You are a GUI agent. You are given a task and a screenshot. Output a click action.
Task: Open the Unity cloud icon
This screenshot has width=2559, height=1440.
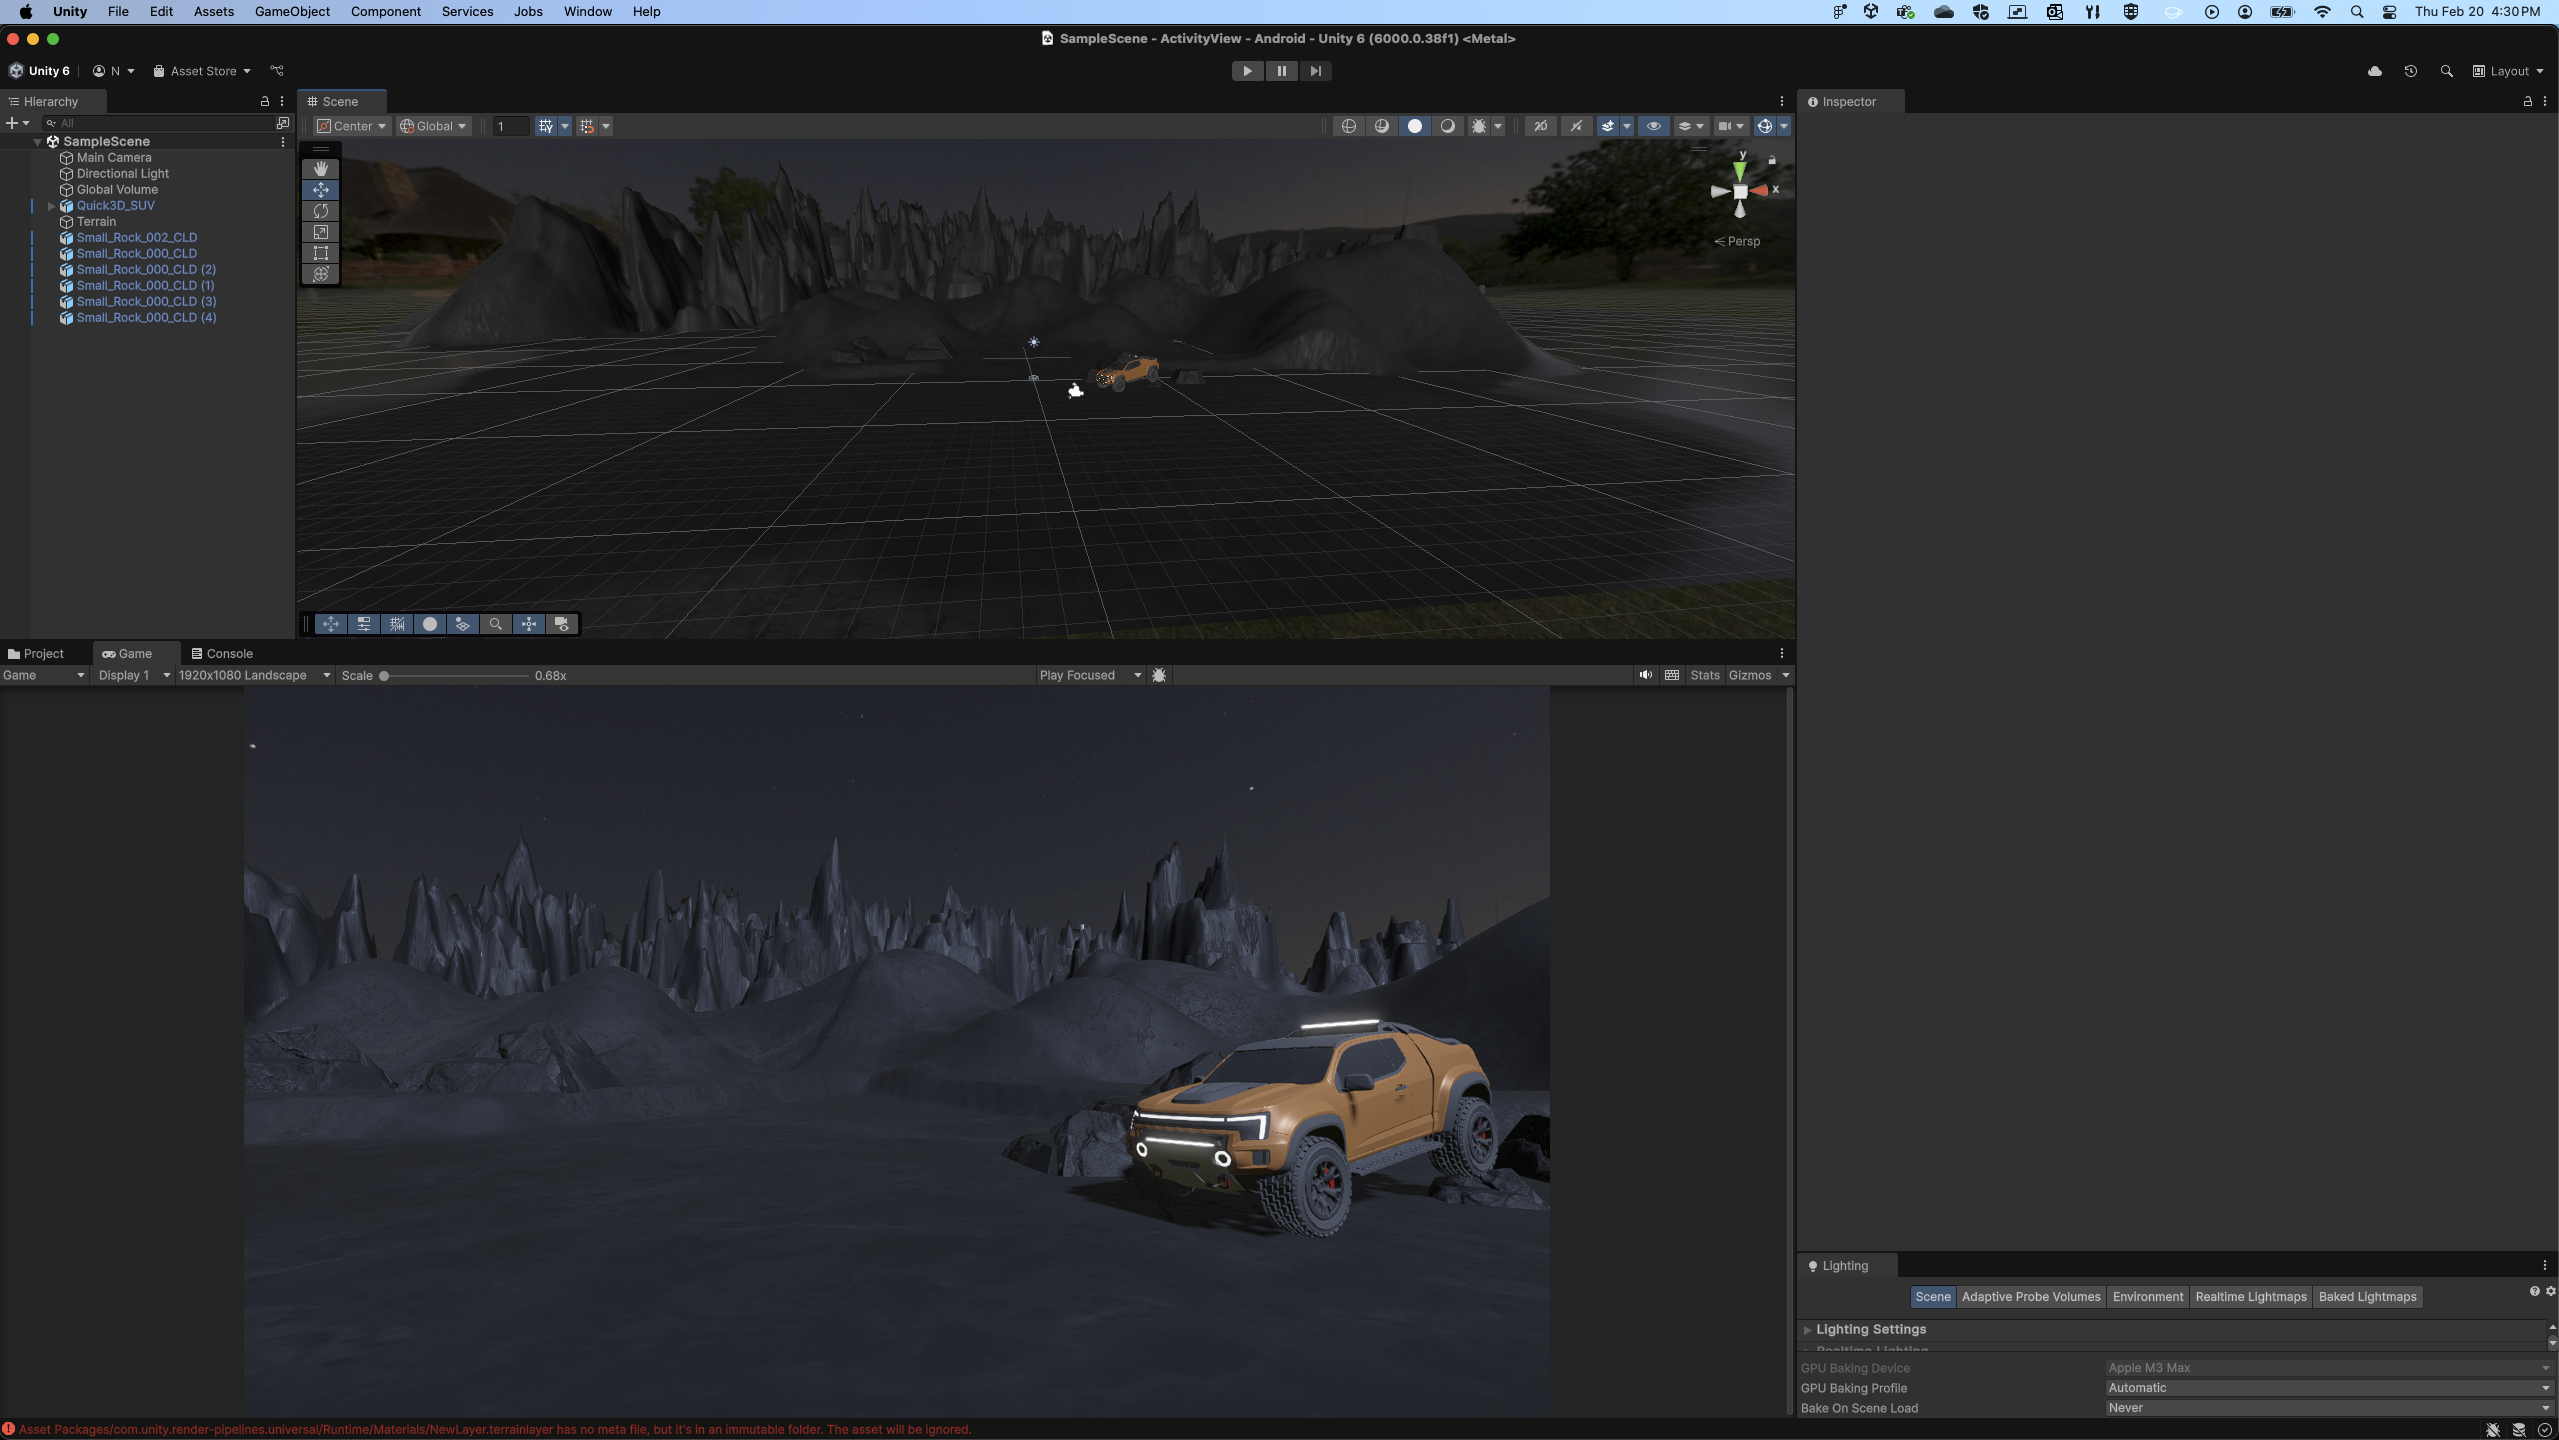(2374, 71)
